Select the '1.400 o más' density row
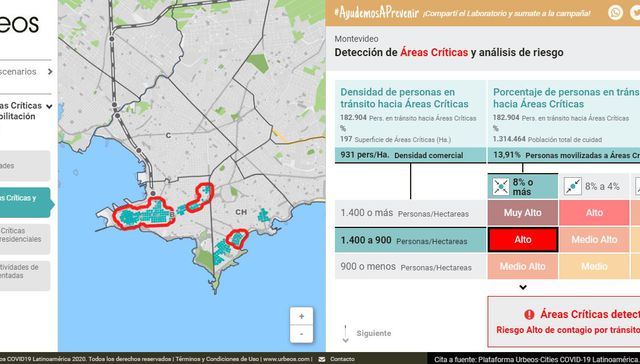The image size is (640, 364). click(x=410, y=213)
